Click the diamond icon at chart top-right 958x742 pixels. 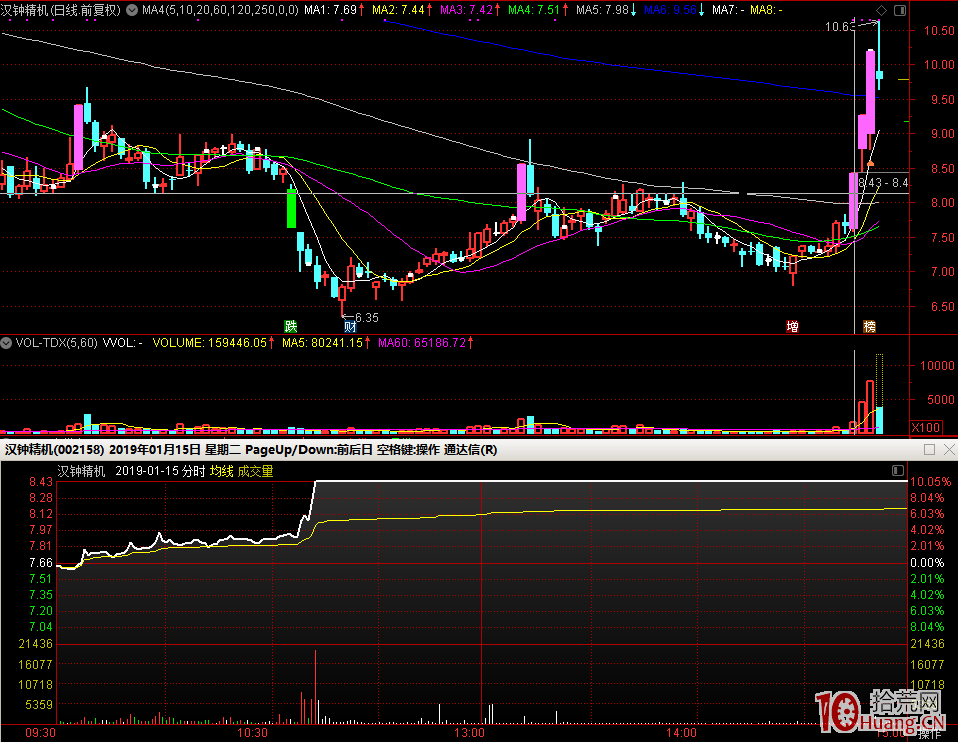(879, 10)
